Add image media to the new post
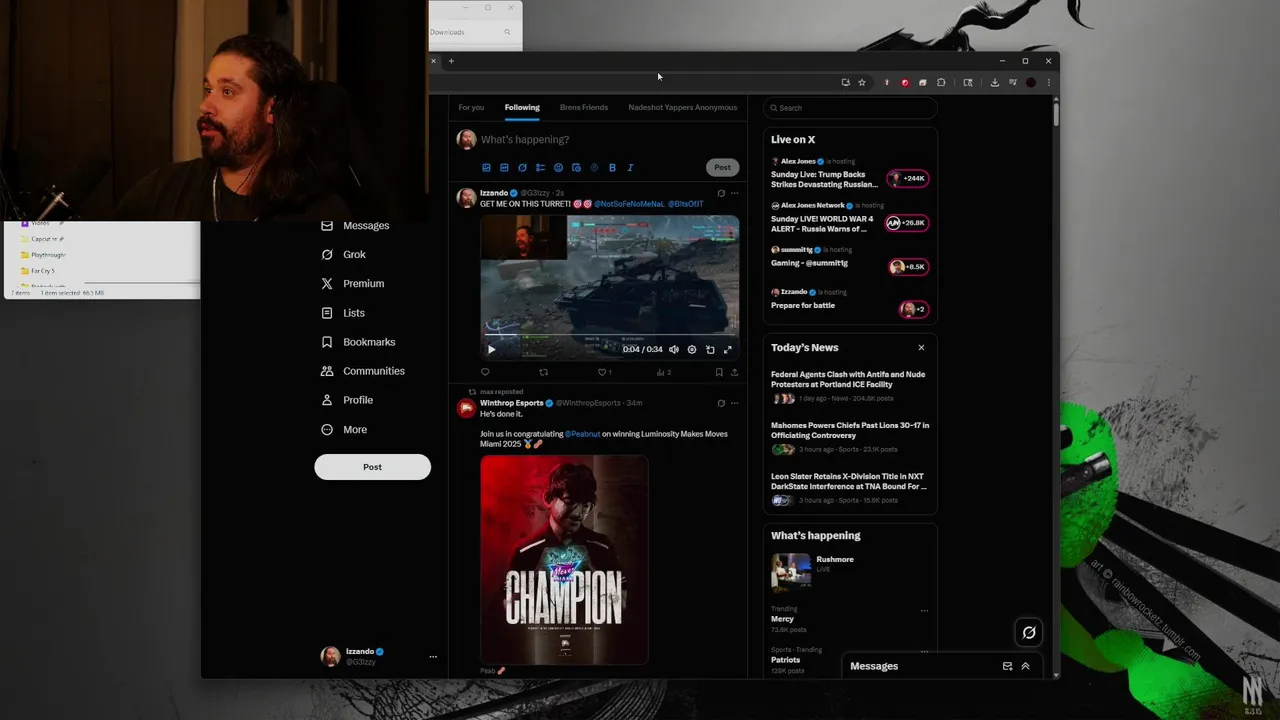This screenshot has width=1280, height=720. point(486,168)
